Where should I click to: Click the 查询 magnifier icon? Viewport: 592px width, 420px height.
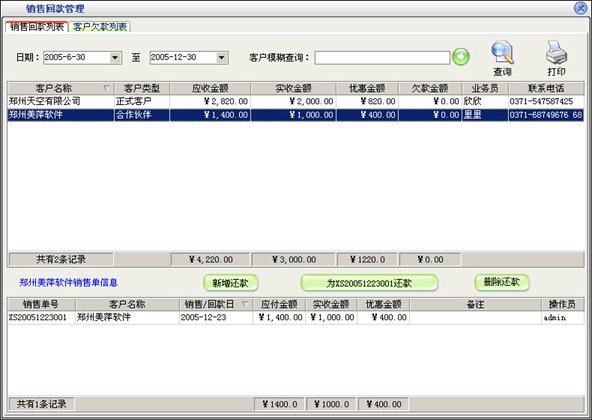pyautogui.click(x=502, y=53)
